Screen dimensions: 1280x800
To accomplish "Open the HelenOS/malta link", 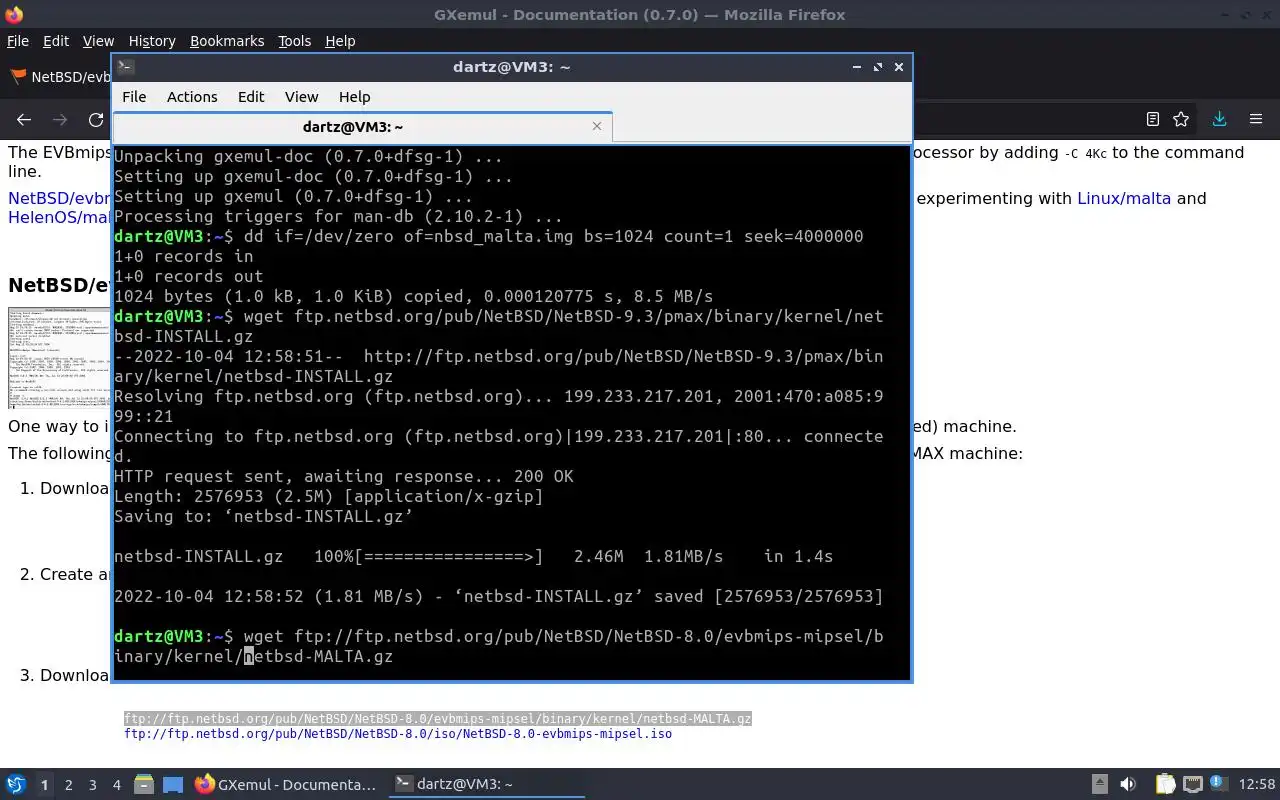I will [x=59, y=217].
